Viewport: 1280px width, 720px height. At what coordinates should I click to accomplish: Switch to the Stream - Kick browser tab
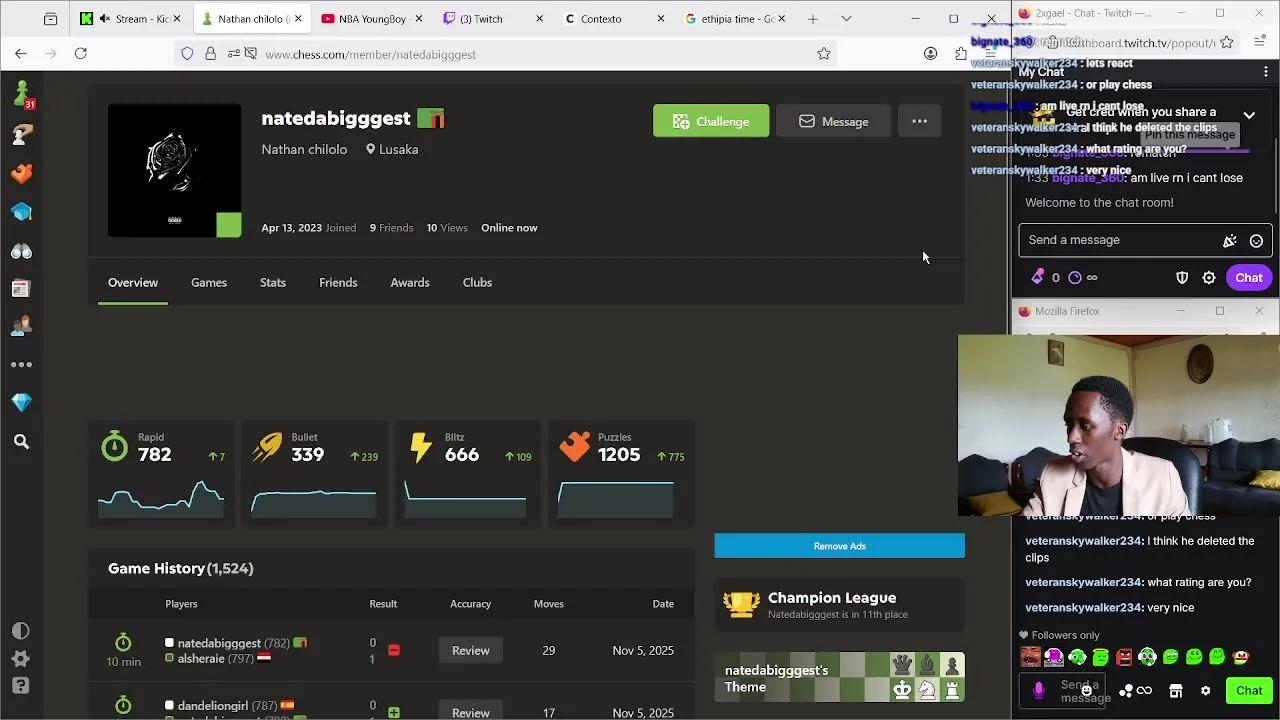click(x=130, y=18)
